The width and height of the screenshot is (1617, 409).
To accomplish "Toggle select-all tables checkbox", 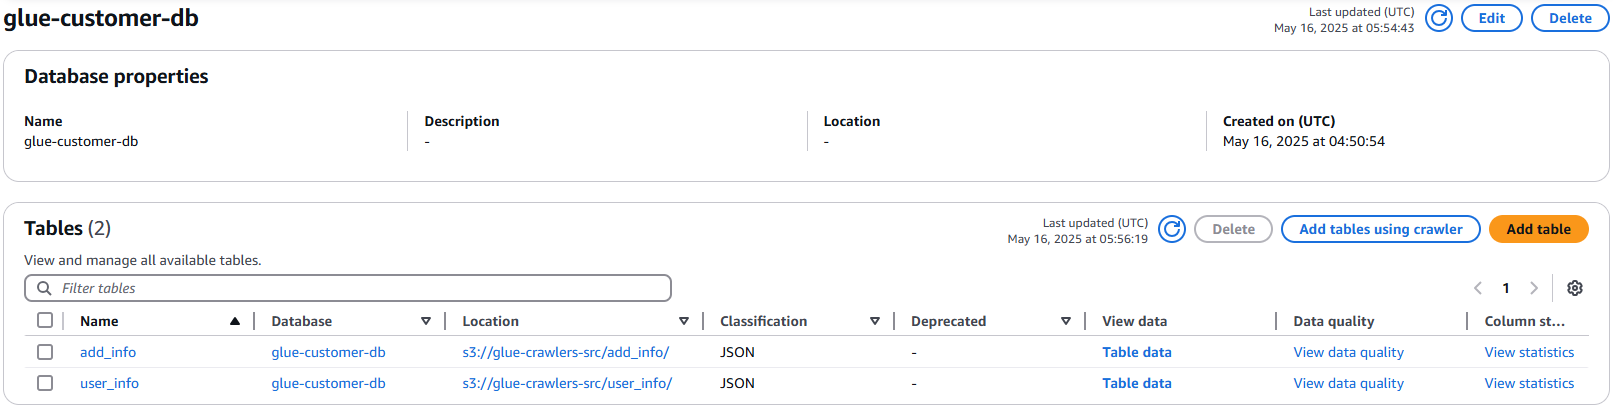I will pos(45,320).
